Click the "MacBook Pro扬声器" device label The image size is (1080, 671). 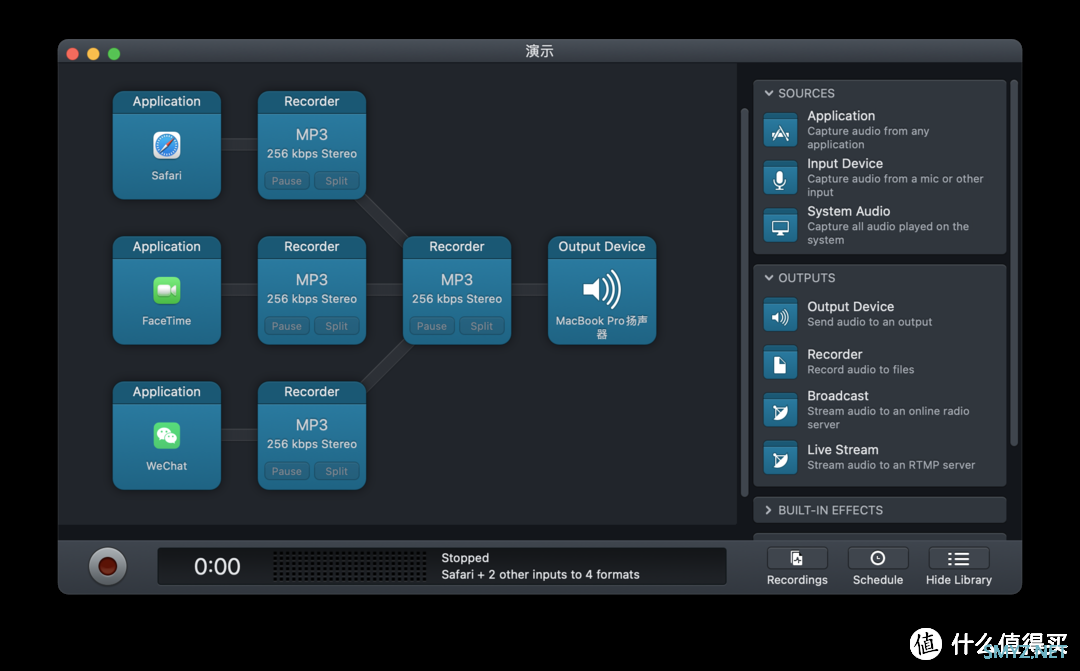pyautogui.click(x=602, y=327)
